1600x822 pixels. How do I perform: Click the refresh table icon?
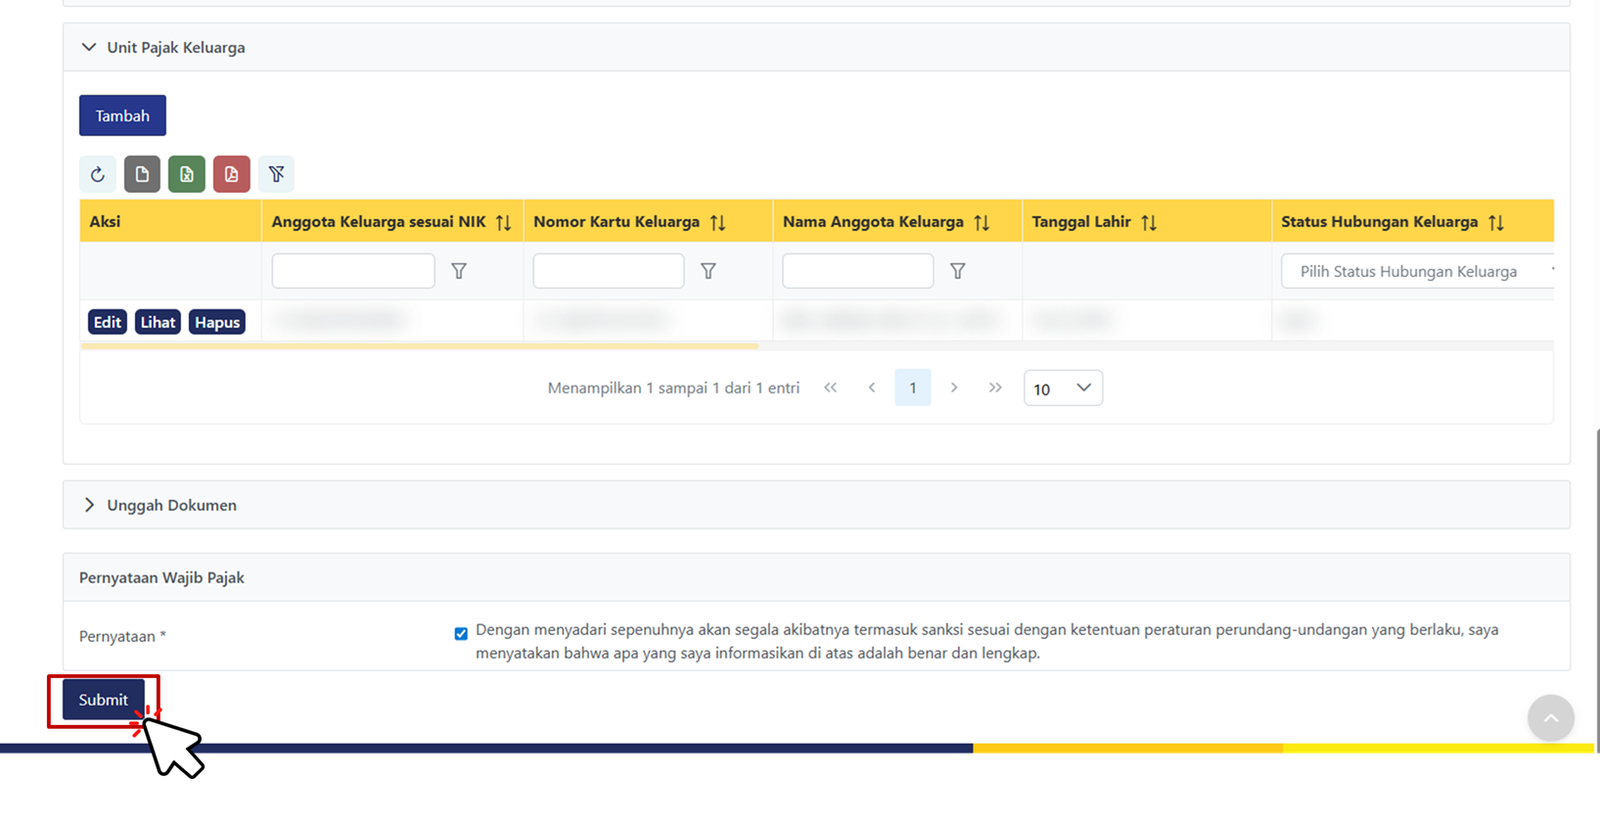click(x=97, y=174)
